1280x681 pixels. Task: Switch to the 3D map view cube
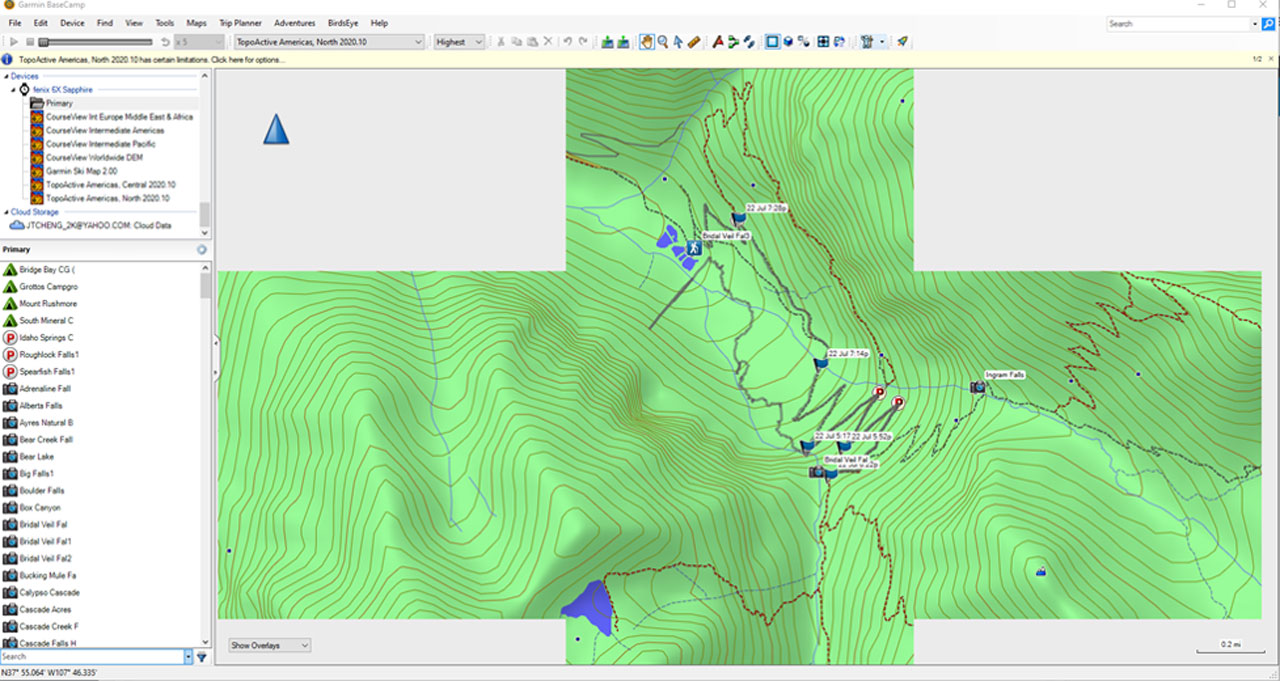[x=788, y=42]
